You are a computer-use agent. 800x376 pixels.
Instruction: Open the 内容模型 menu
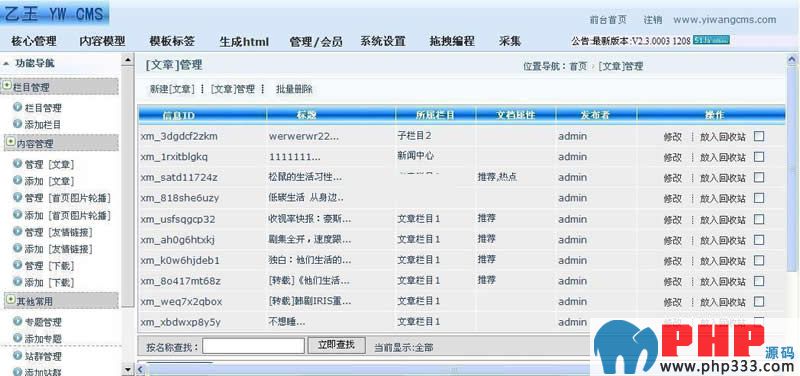(102, 41)
